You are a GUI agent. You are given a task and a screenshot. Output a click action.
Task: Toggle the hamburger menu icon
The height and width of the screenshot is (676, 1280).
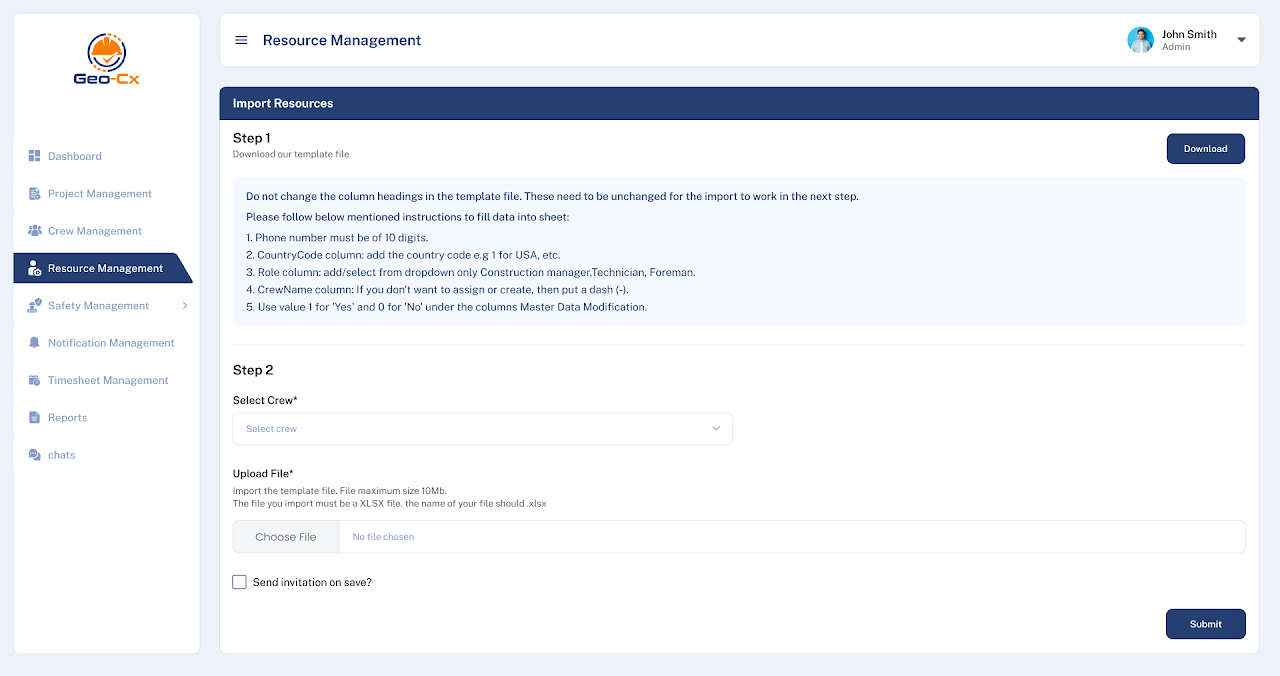click(x=241, y=40)
